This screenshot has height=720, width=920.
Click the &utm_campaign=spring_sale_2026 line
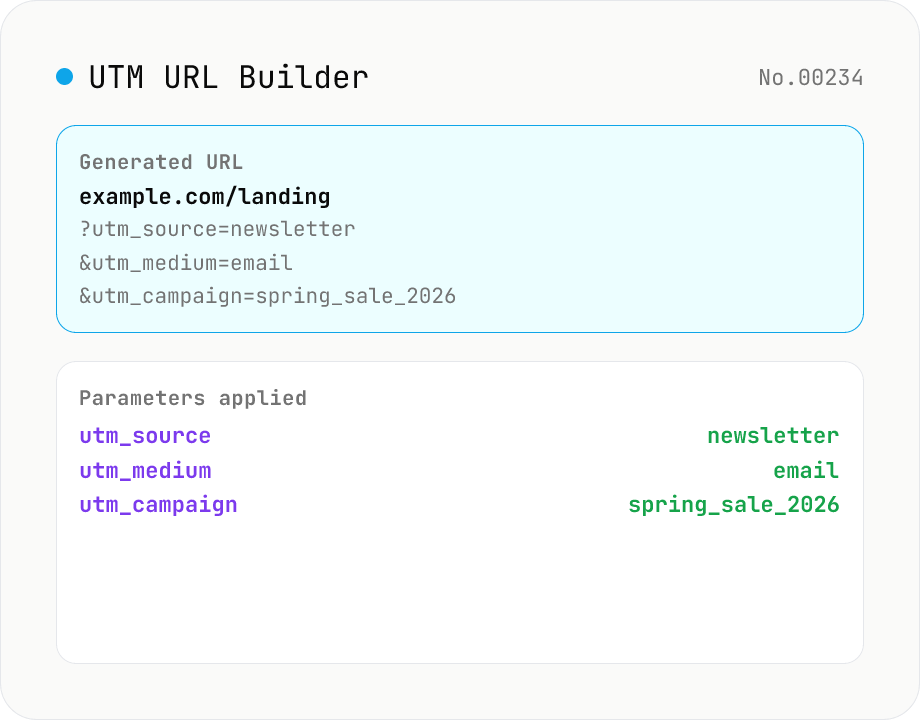[x=268, y=296]
